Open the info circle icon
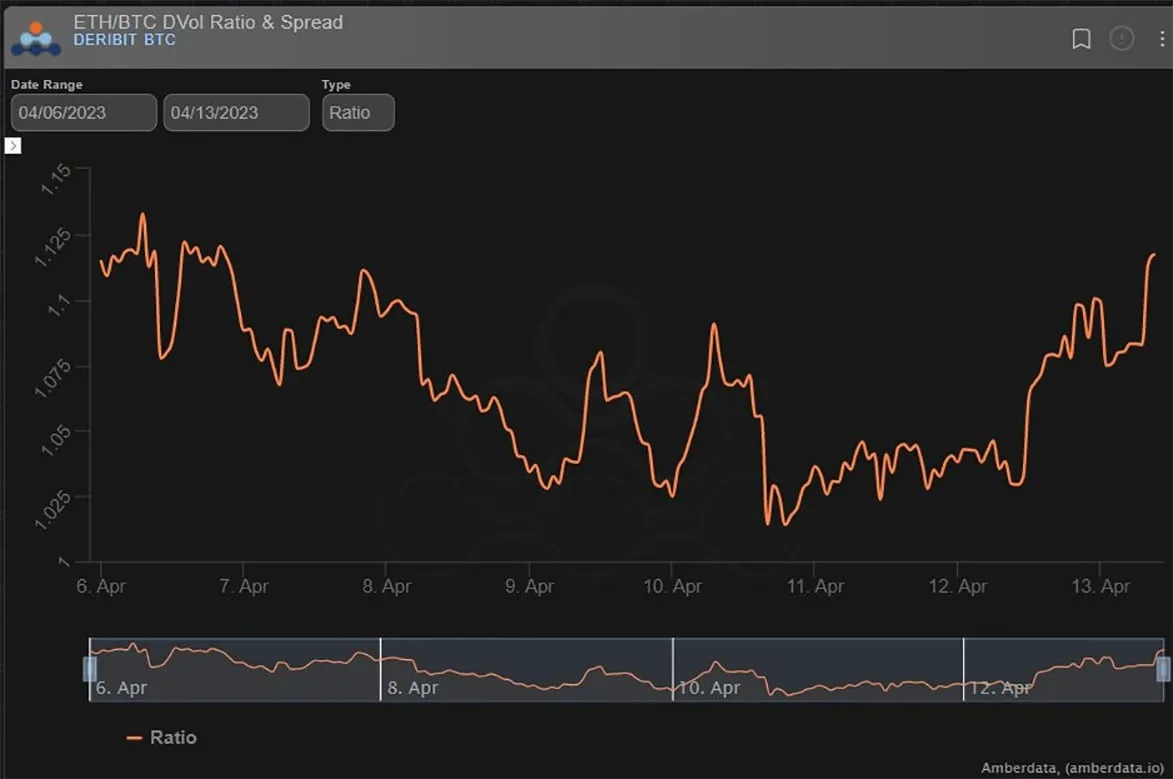Screen dimensions: 1173x779 tap(1121, 38)
